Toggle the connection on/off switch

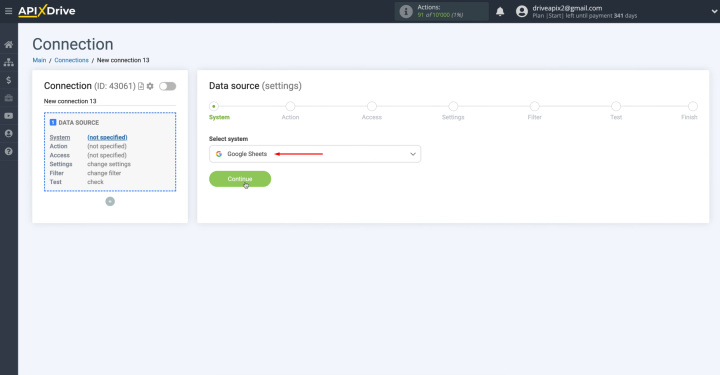(168, 86)
